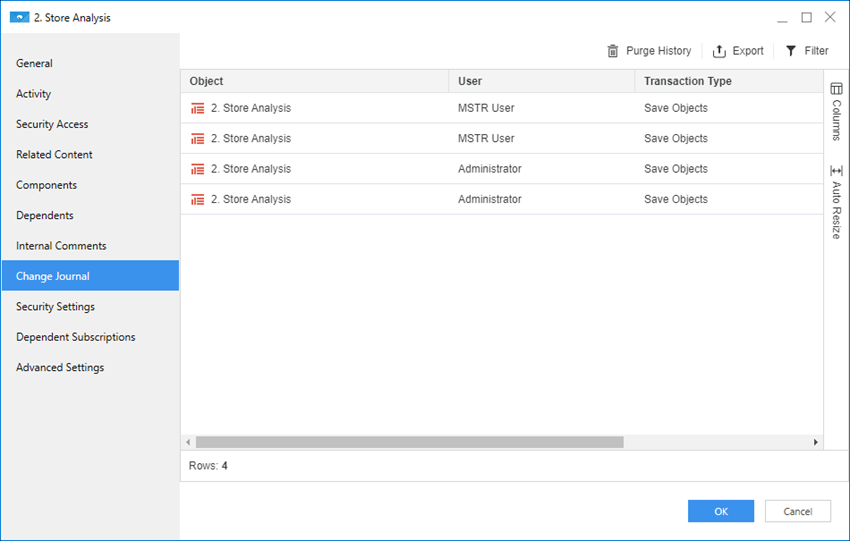Switch to Security Access section

coord(52,124)
